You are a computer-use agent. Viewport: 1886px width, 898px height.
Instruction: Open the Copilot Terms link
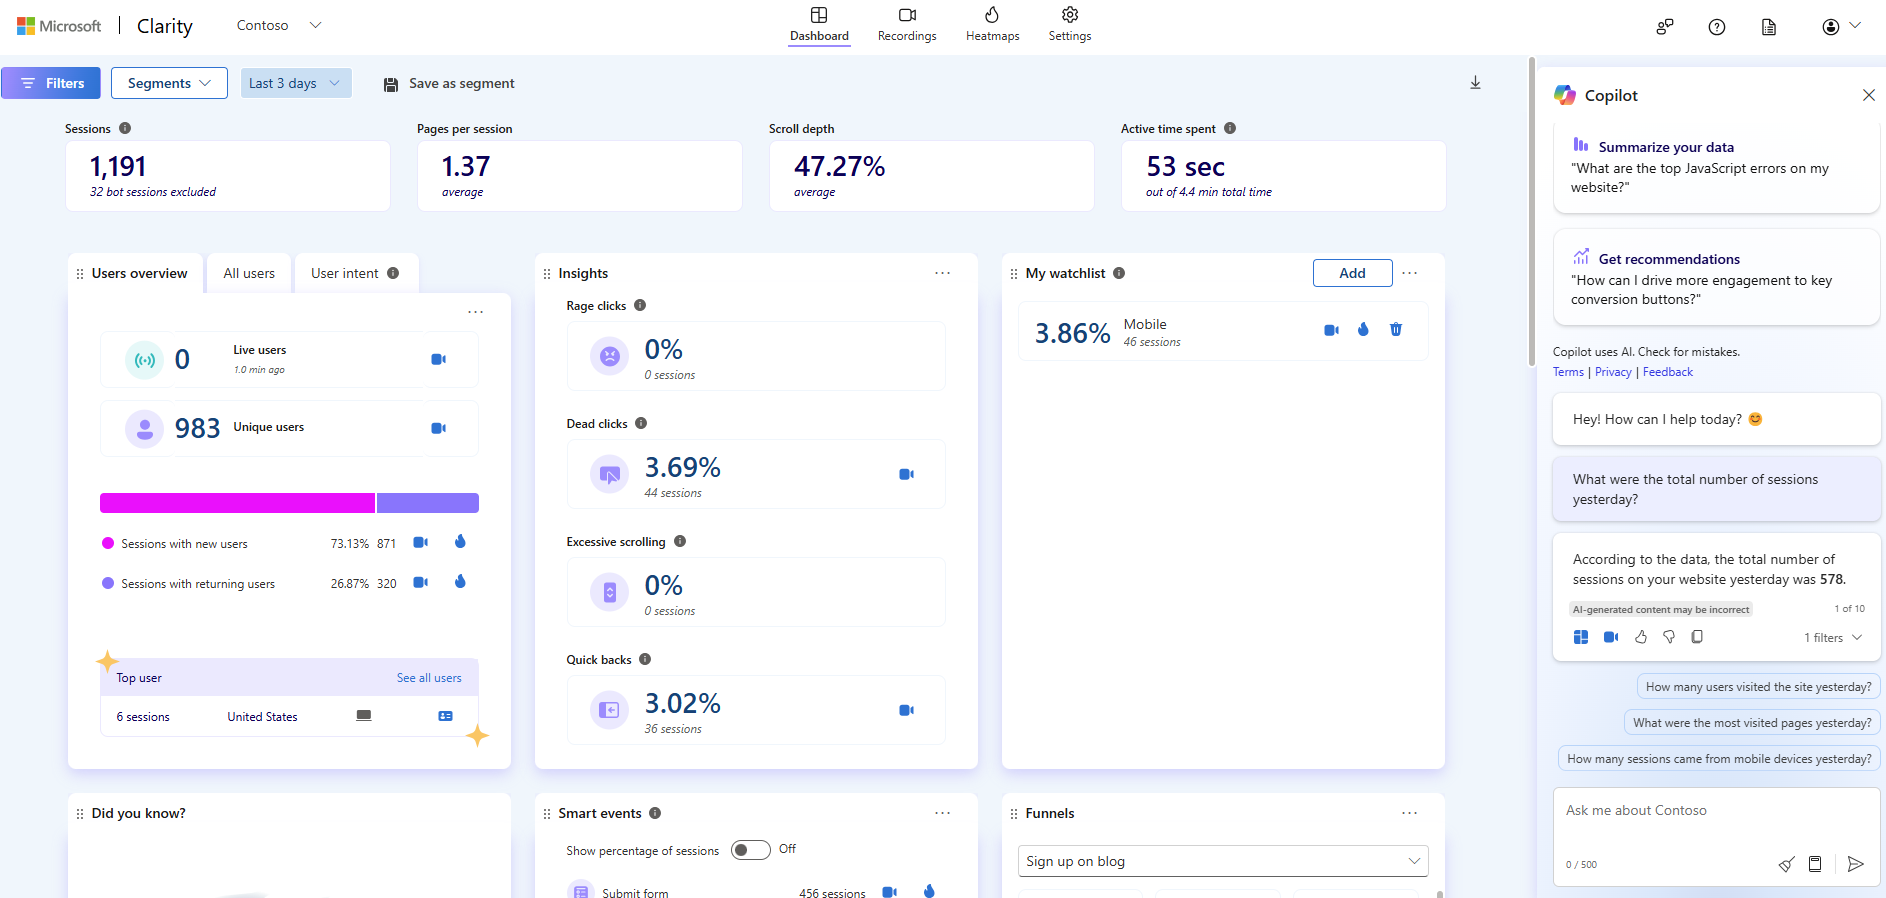(1568, 372)
